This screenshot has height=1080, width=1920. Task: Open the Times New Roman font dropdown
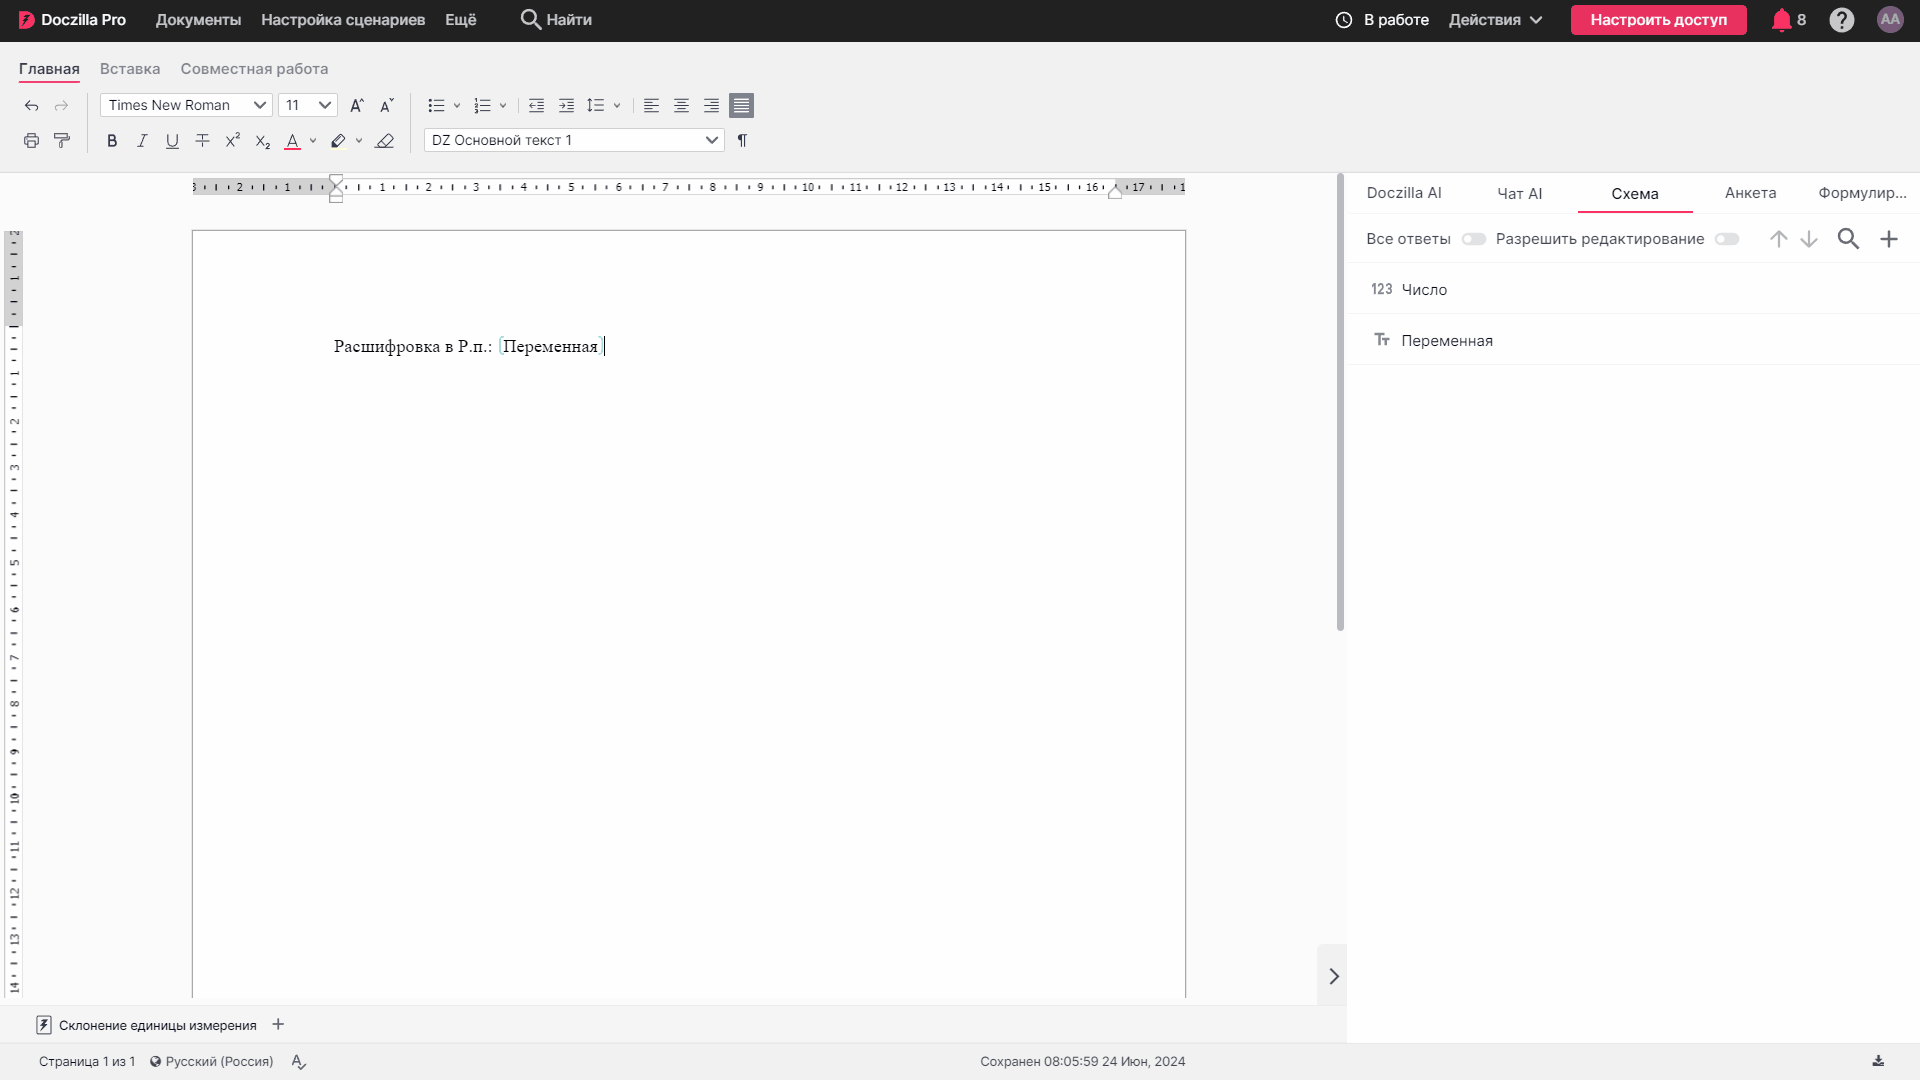coord(186,106)
